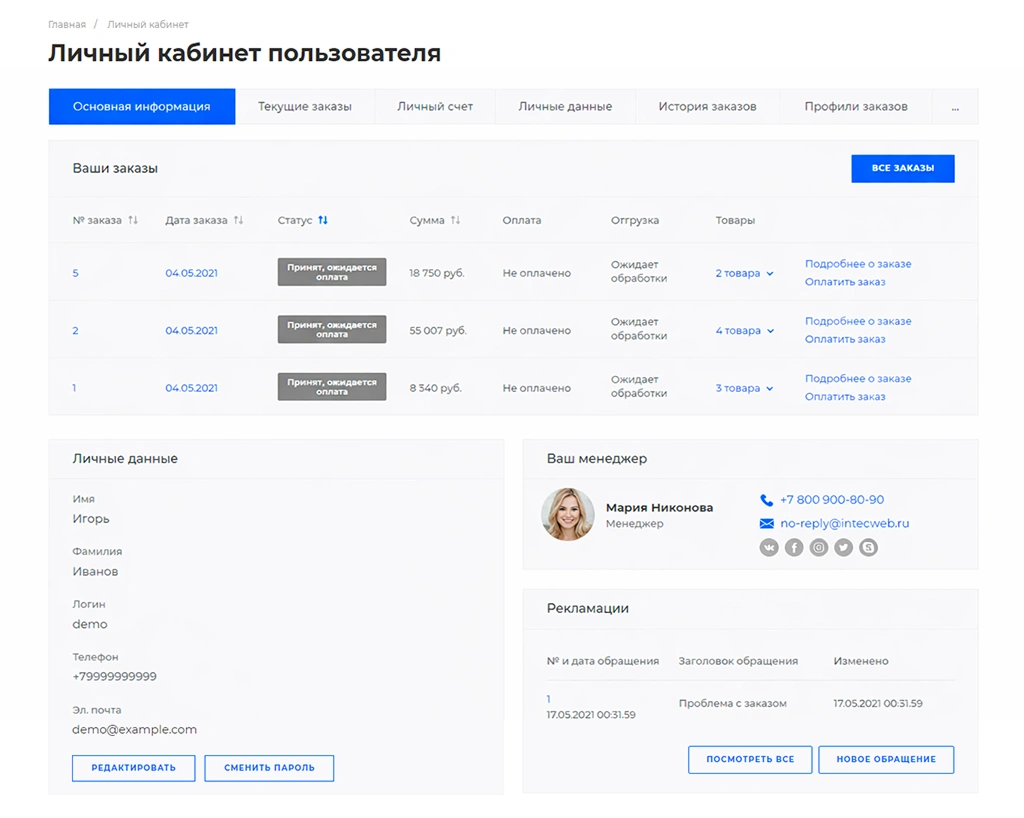This screenshot has height=818, width=1024.
Task: Switch to the Текущие заказы tab
Action: [304, 106]
